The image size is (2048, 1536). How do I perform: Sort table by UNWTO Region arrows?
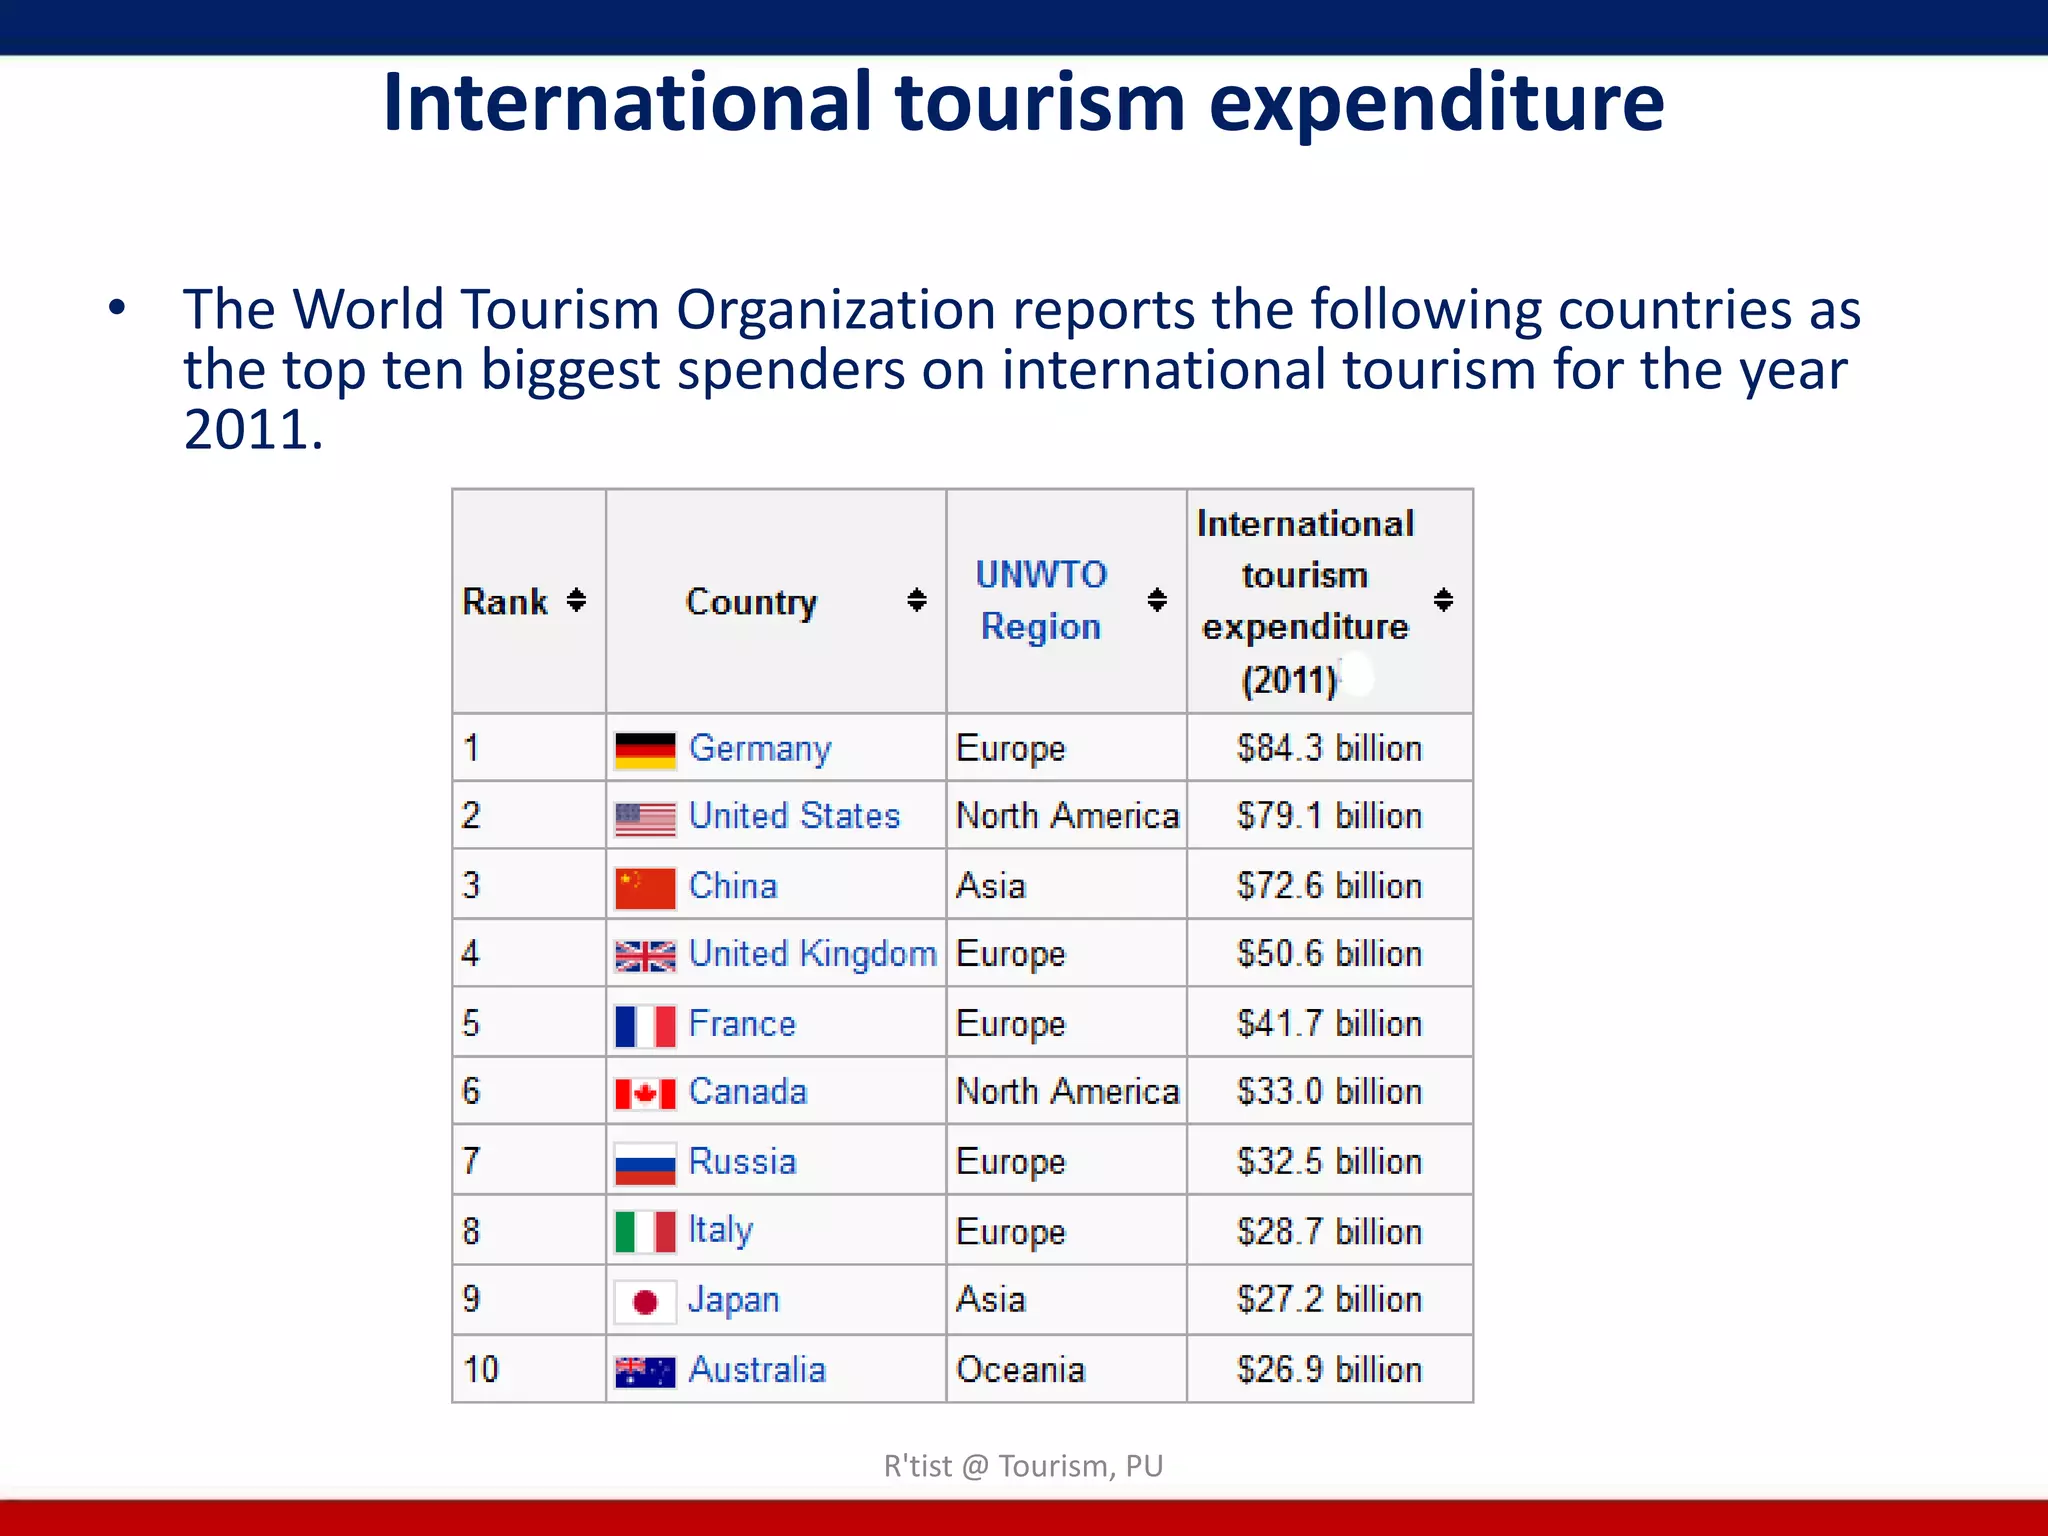pos(1157,600)
